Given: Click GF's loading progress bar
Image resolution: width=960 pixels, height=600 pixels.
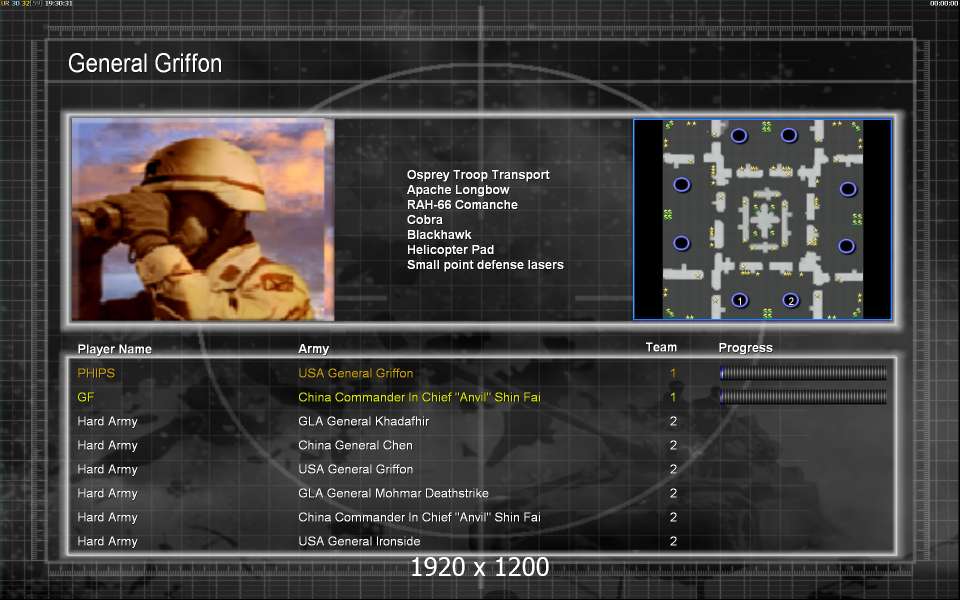Looking at the screenshot, I should tap(803, 397).
